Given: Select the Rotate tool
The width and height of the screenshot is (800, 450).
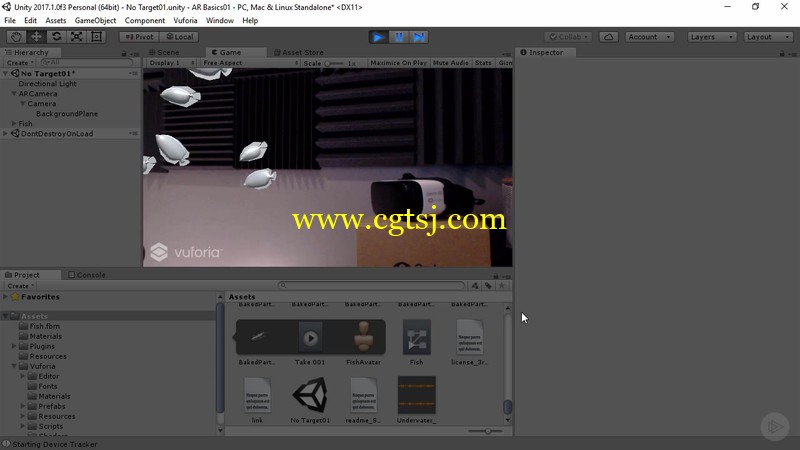Looking at the screenshot, I should pos(57,37).
